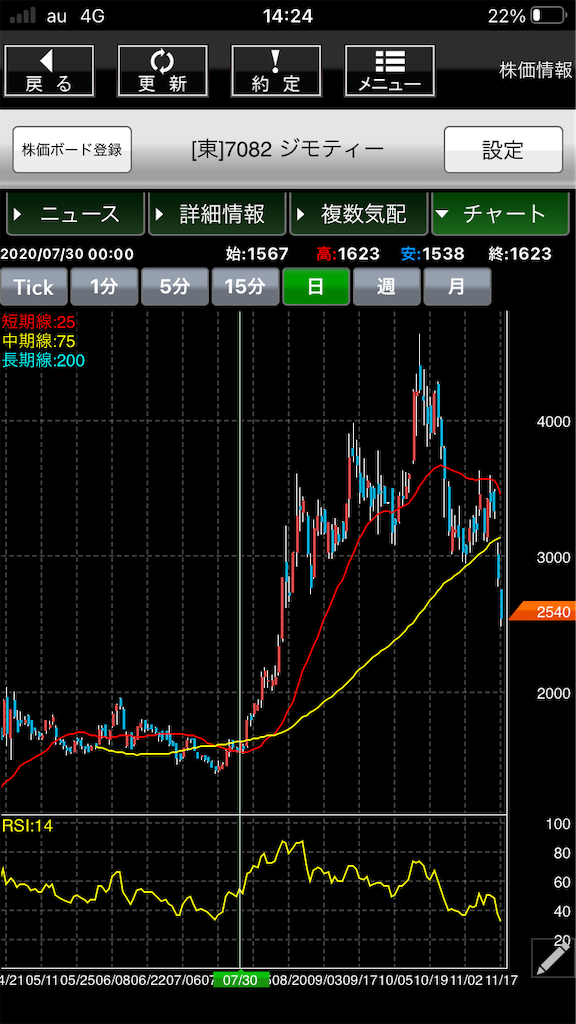Switch chart to Tick interval
The height and width of the screenshot is (1024, 576).
pos(33,287)
